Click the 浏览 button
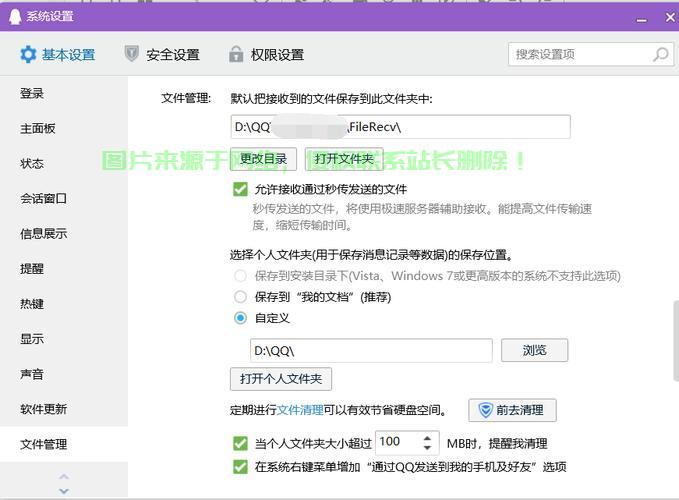The width and height of the screenshot is (679, 500). click(534, 350)
